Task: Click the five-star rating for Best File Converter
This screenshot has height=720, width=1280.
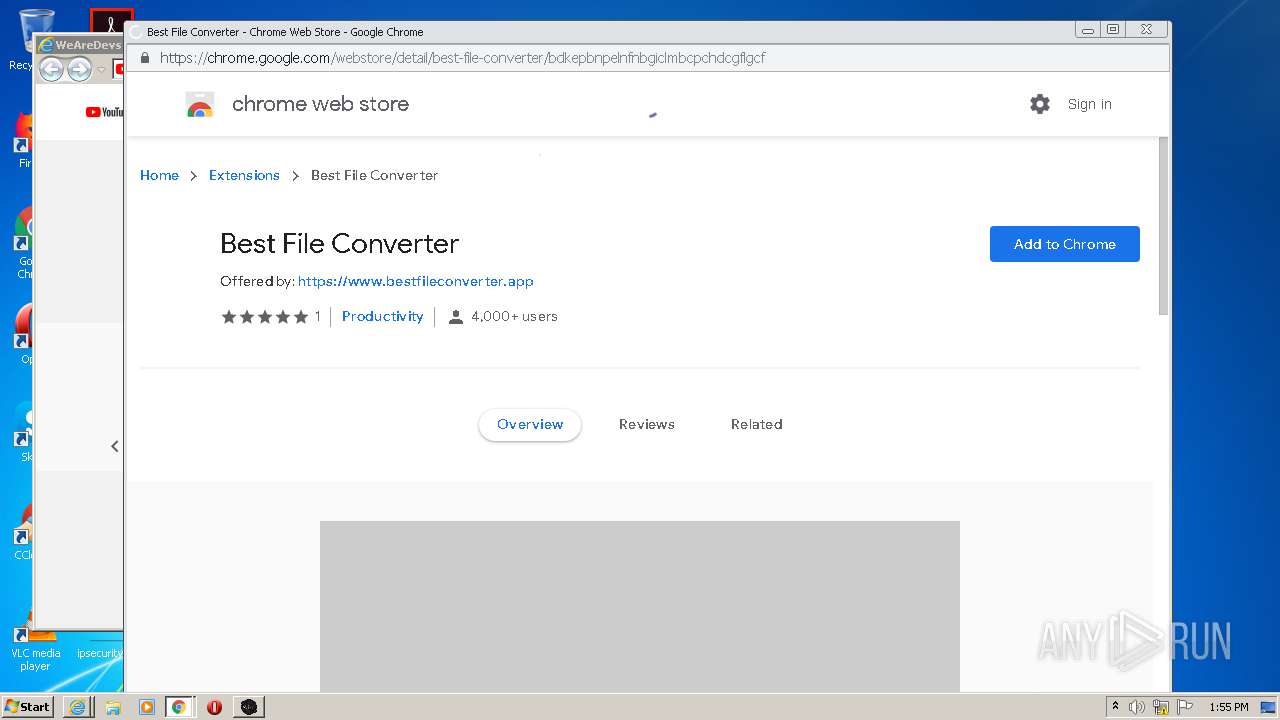Action: pos(265,317)
